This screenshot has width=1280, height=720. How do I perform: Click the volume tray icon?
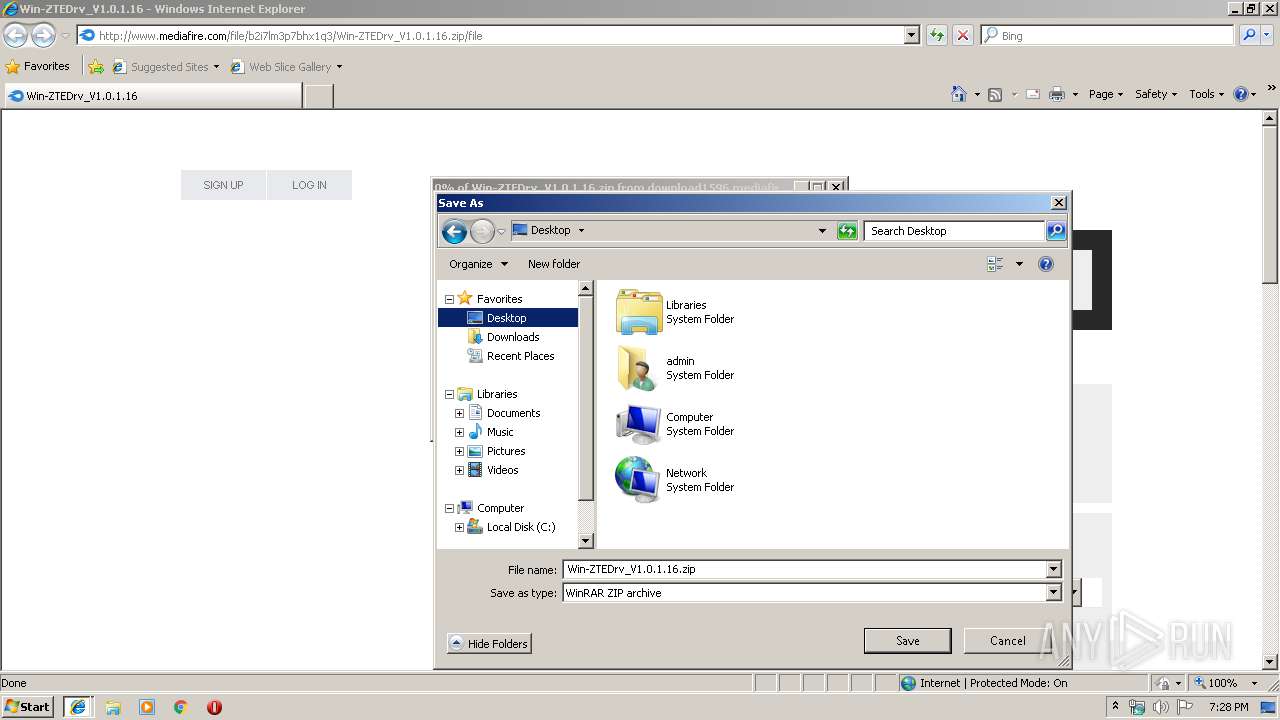(1160, 707)
